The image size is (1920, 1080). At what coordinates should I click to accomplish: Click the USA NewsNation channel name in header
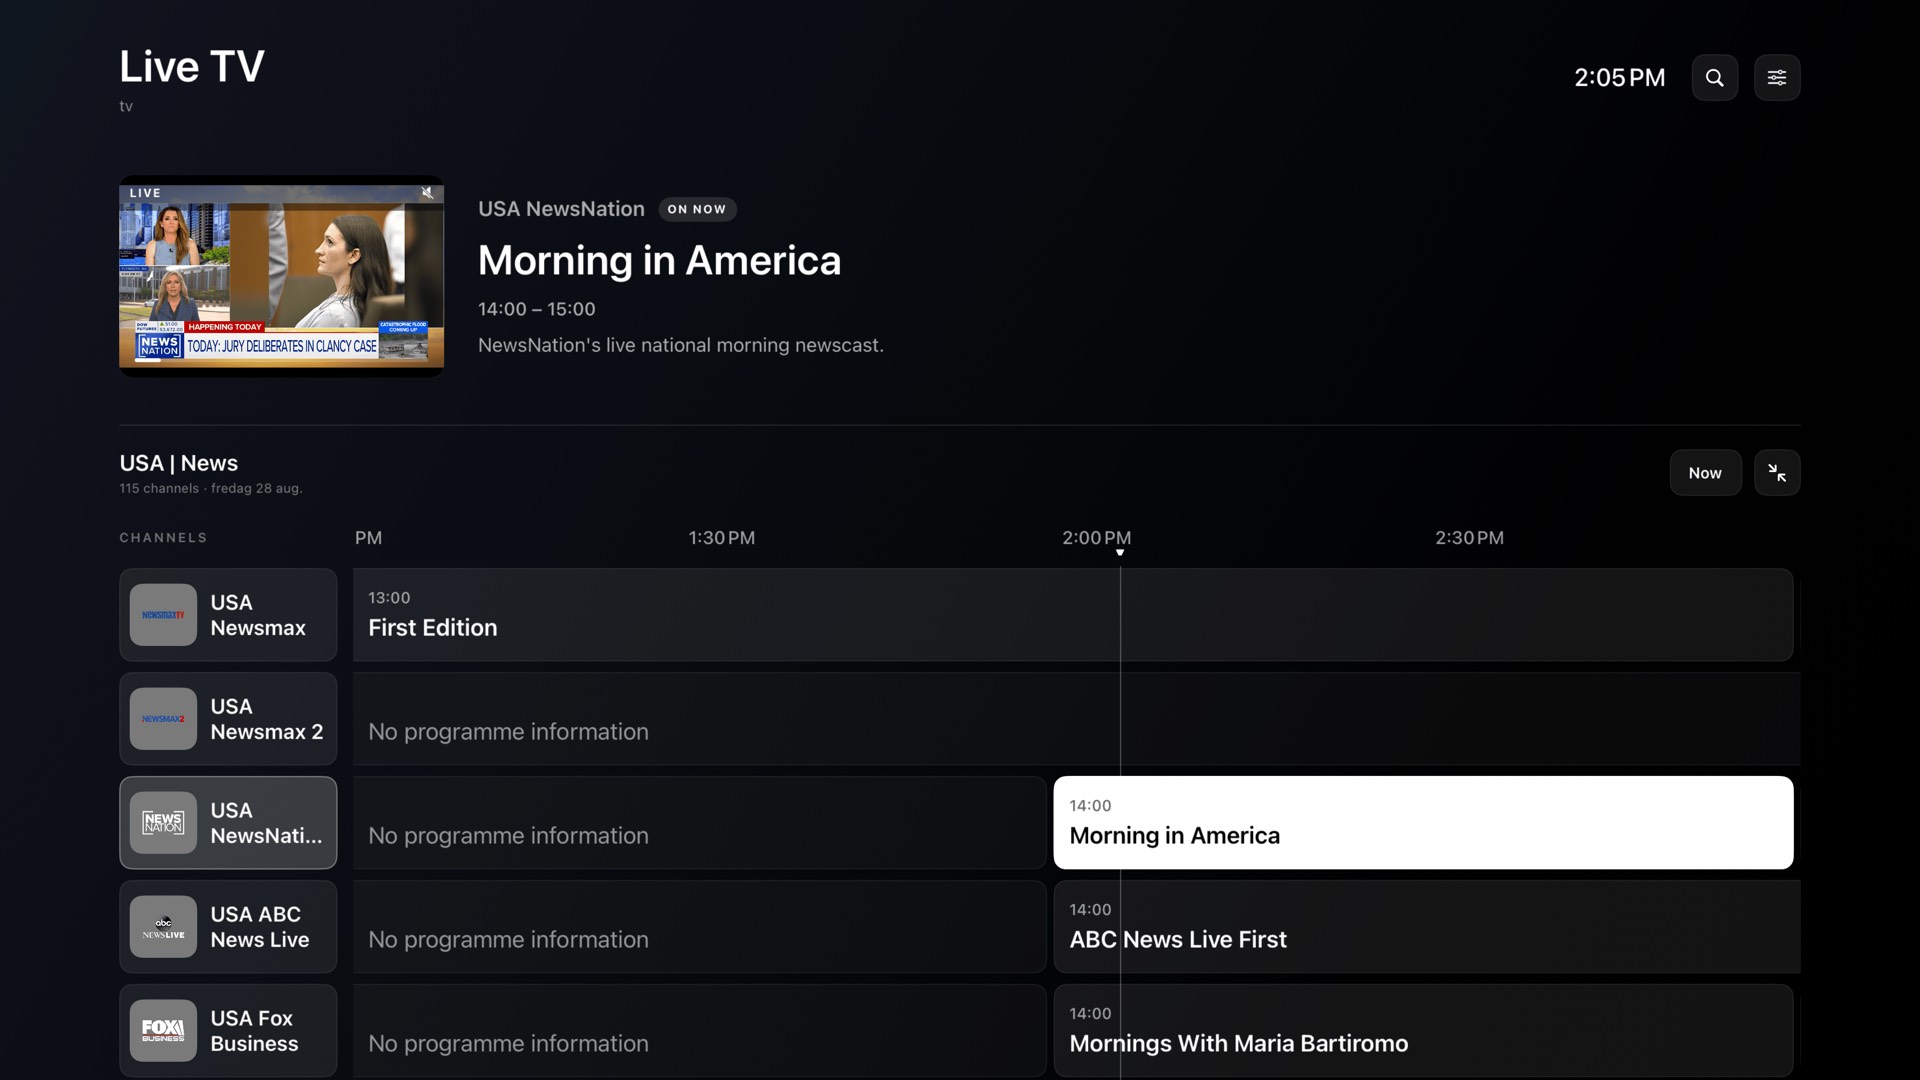[561, 209]
